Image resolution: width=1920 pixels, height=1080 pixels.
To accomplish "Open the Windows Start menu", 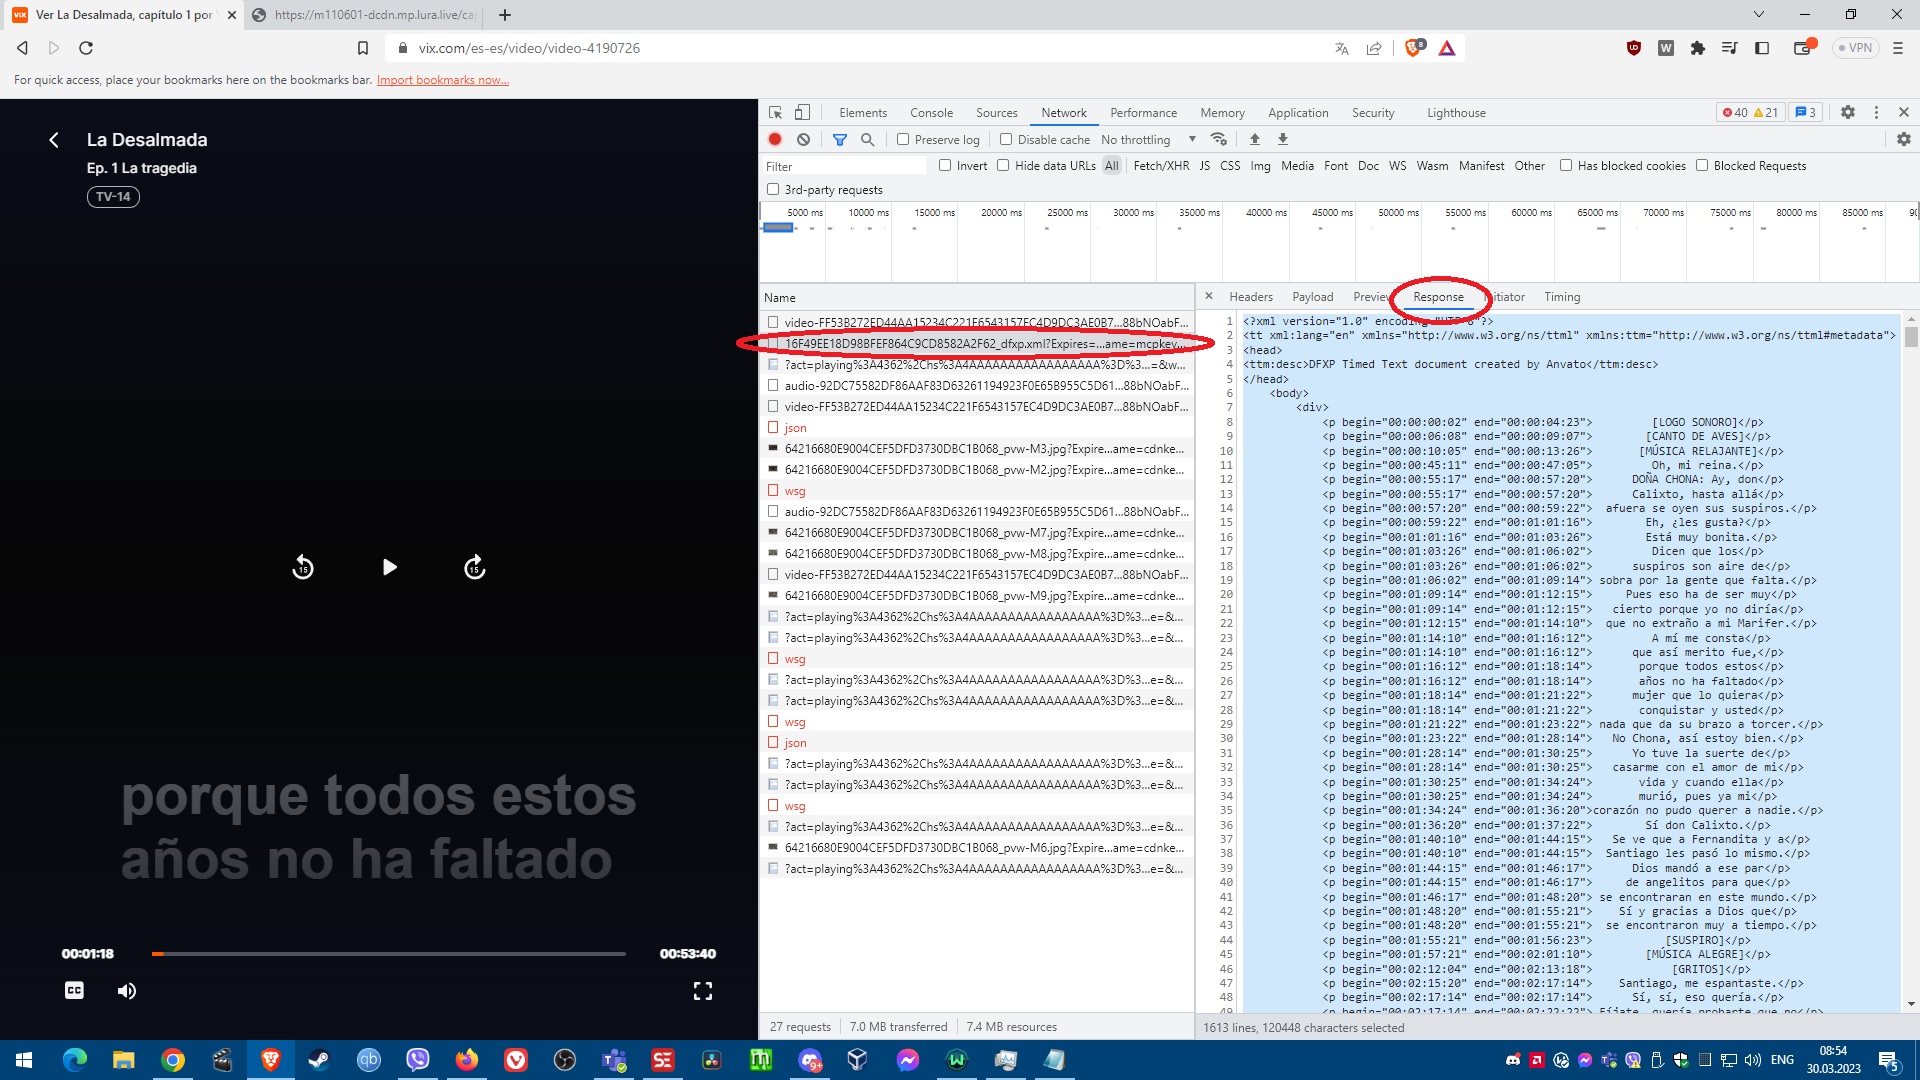I will 24,1060.
